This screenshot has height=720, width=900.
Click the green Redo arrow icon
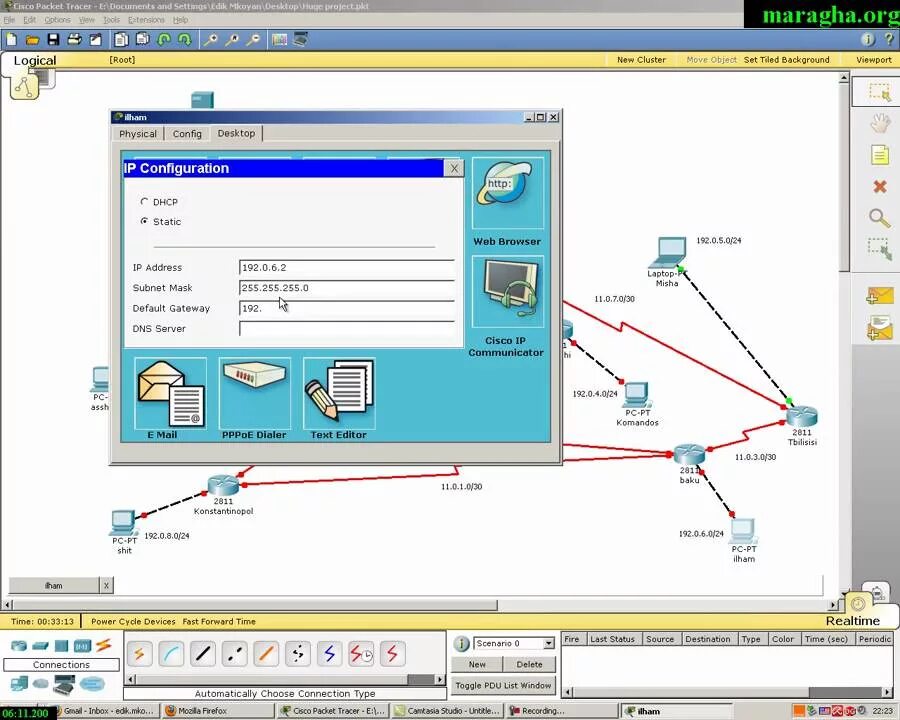pyautogui.click(x=185, y=40)
